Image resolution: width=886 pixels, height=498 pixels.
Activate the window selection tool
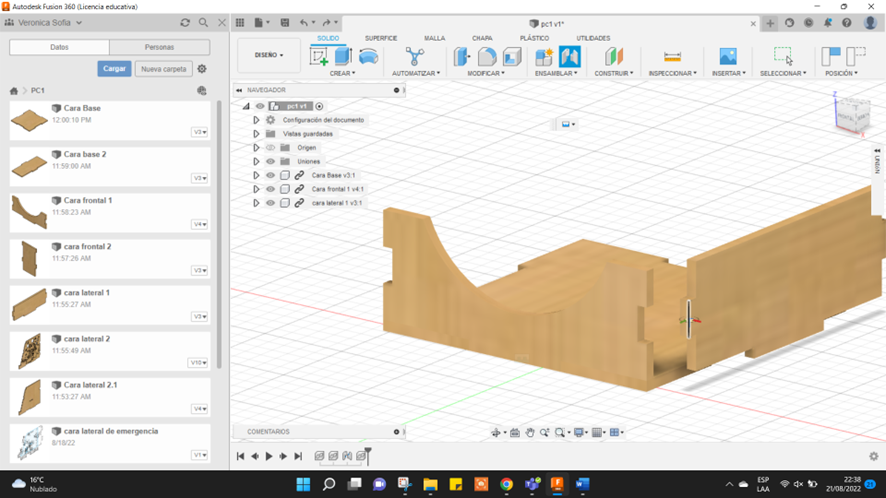click(783, 57)
